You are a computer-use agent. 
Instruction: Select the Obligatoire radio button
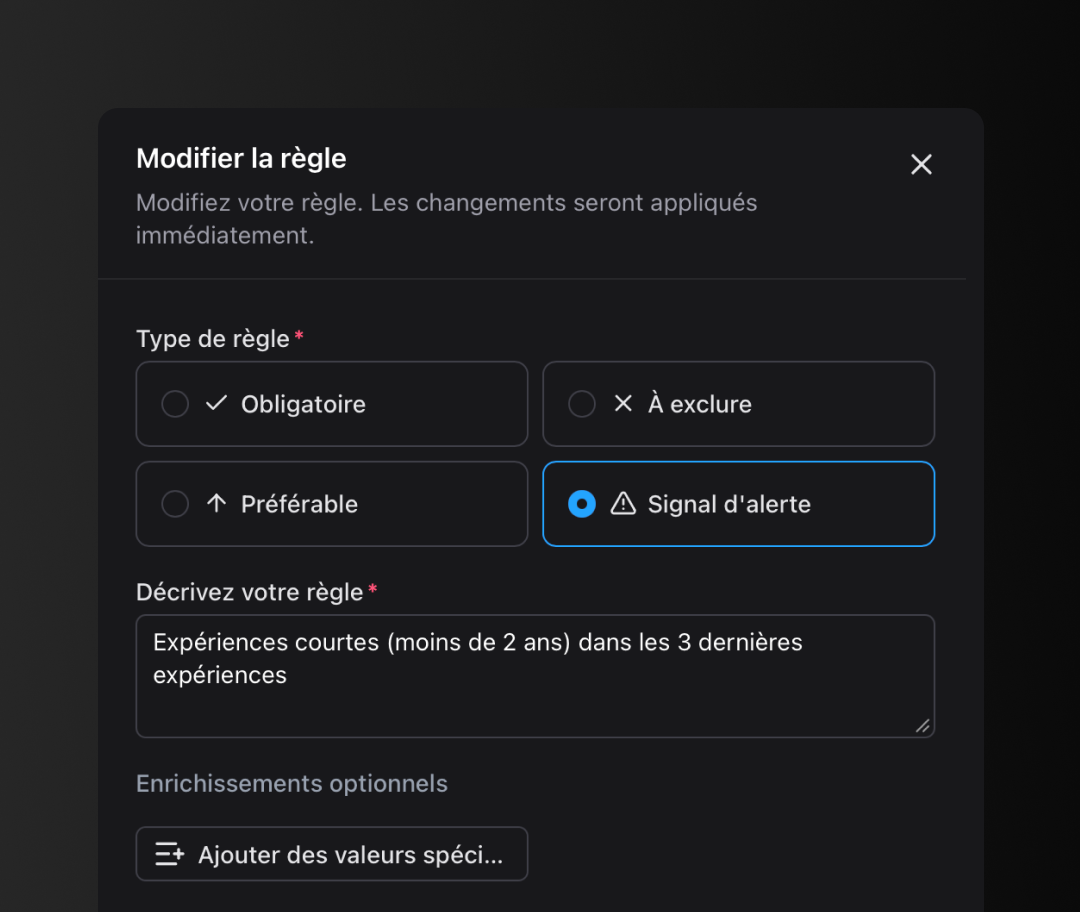(x=175, y=404)
